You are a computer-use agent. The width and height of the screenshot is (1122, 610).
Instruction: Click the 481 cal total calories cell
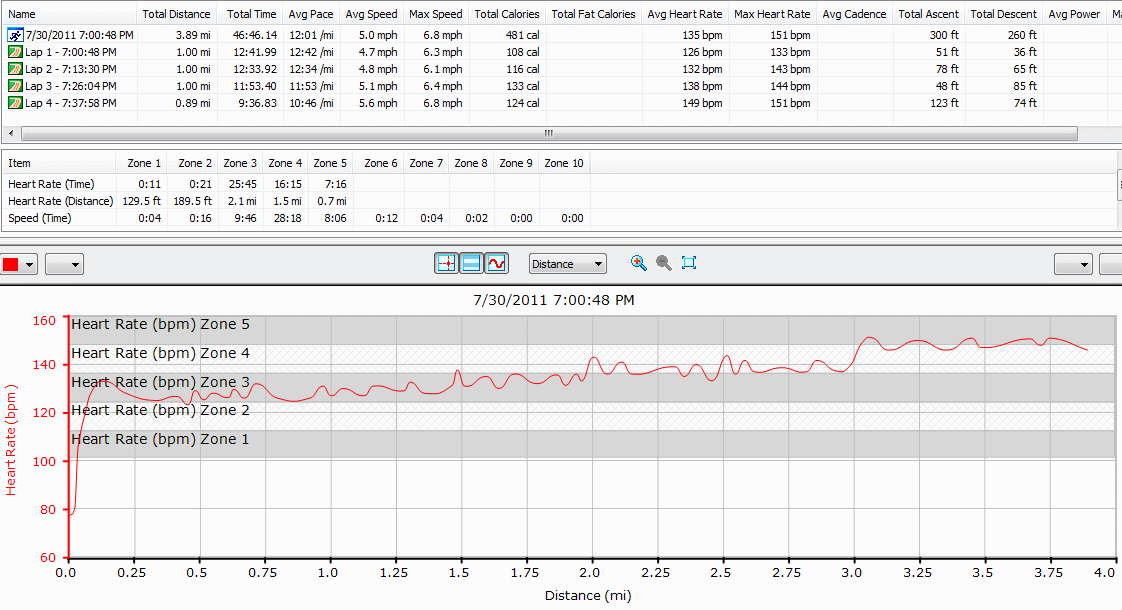[522, 35]
